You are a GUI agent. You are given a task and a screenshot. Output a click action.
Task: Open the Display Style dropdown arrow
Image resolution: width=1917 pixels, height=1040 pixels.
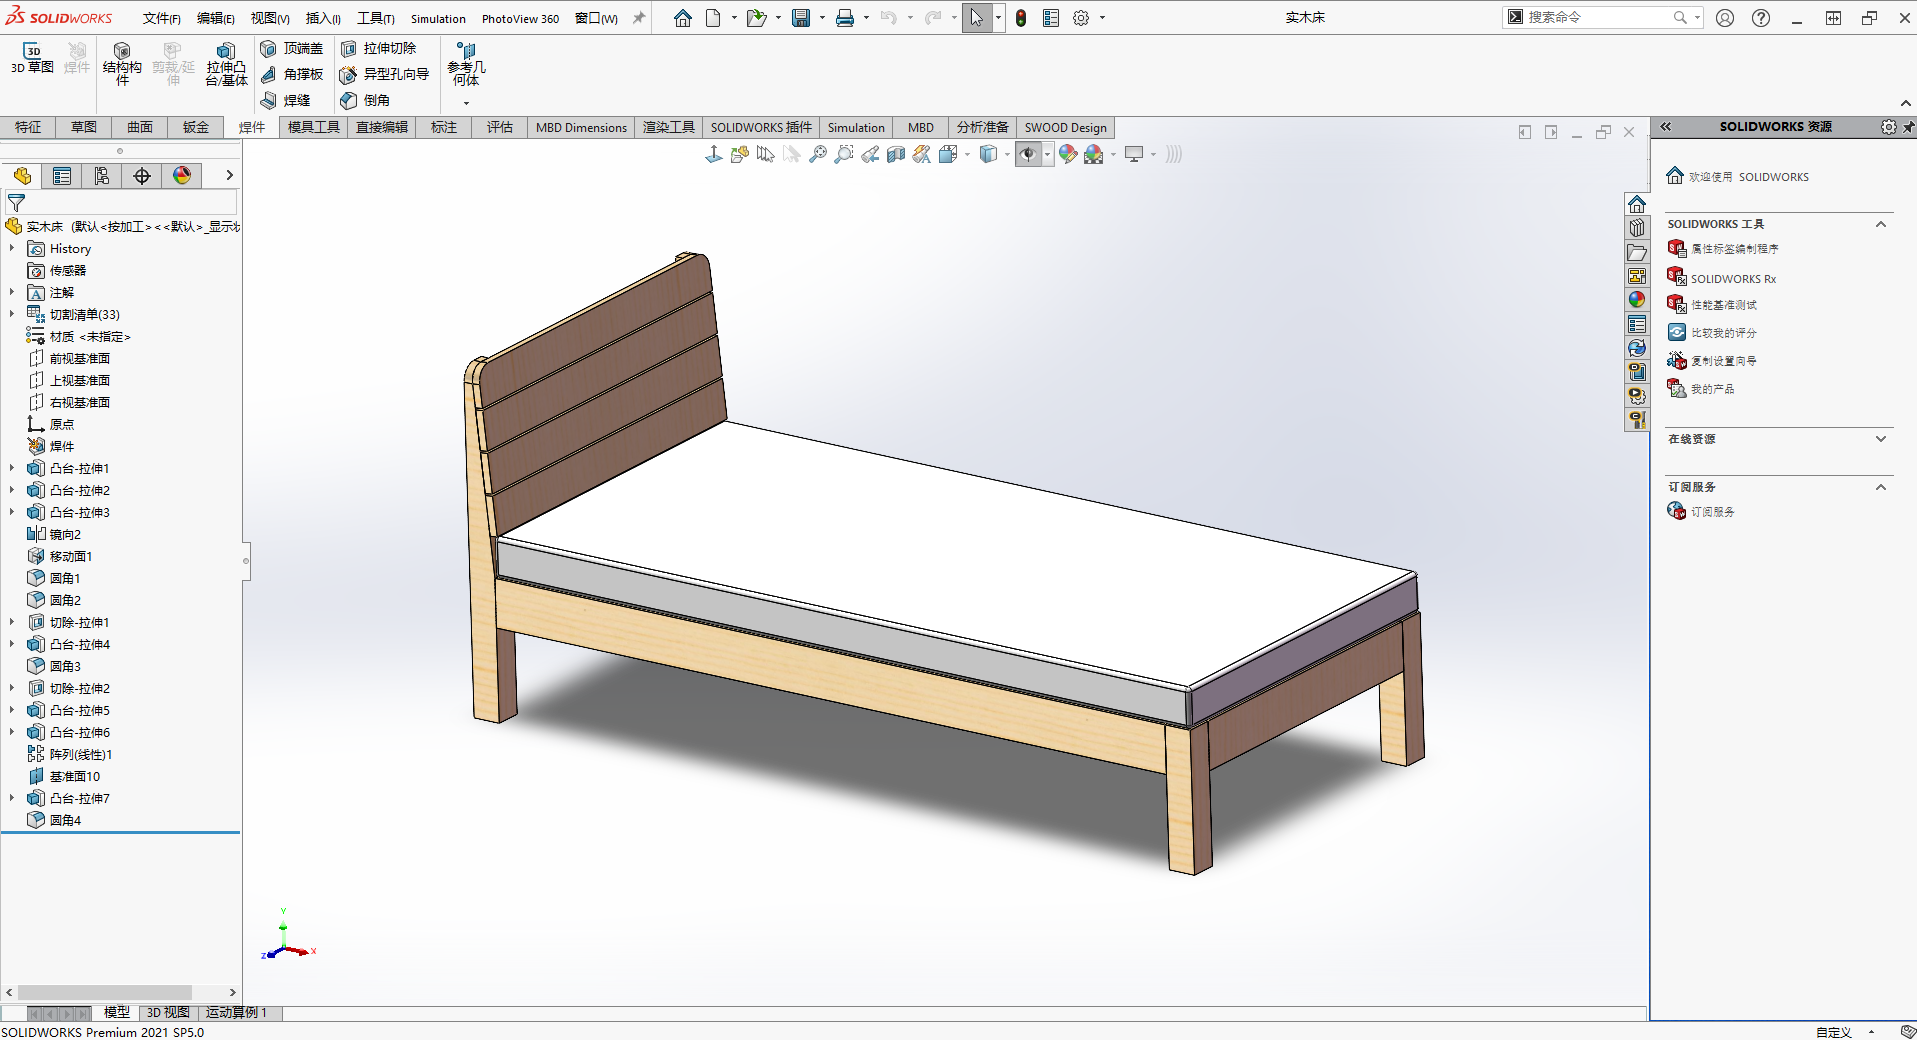[1007, 154]
